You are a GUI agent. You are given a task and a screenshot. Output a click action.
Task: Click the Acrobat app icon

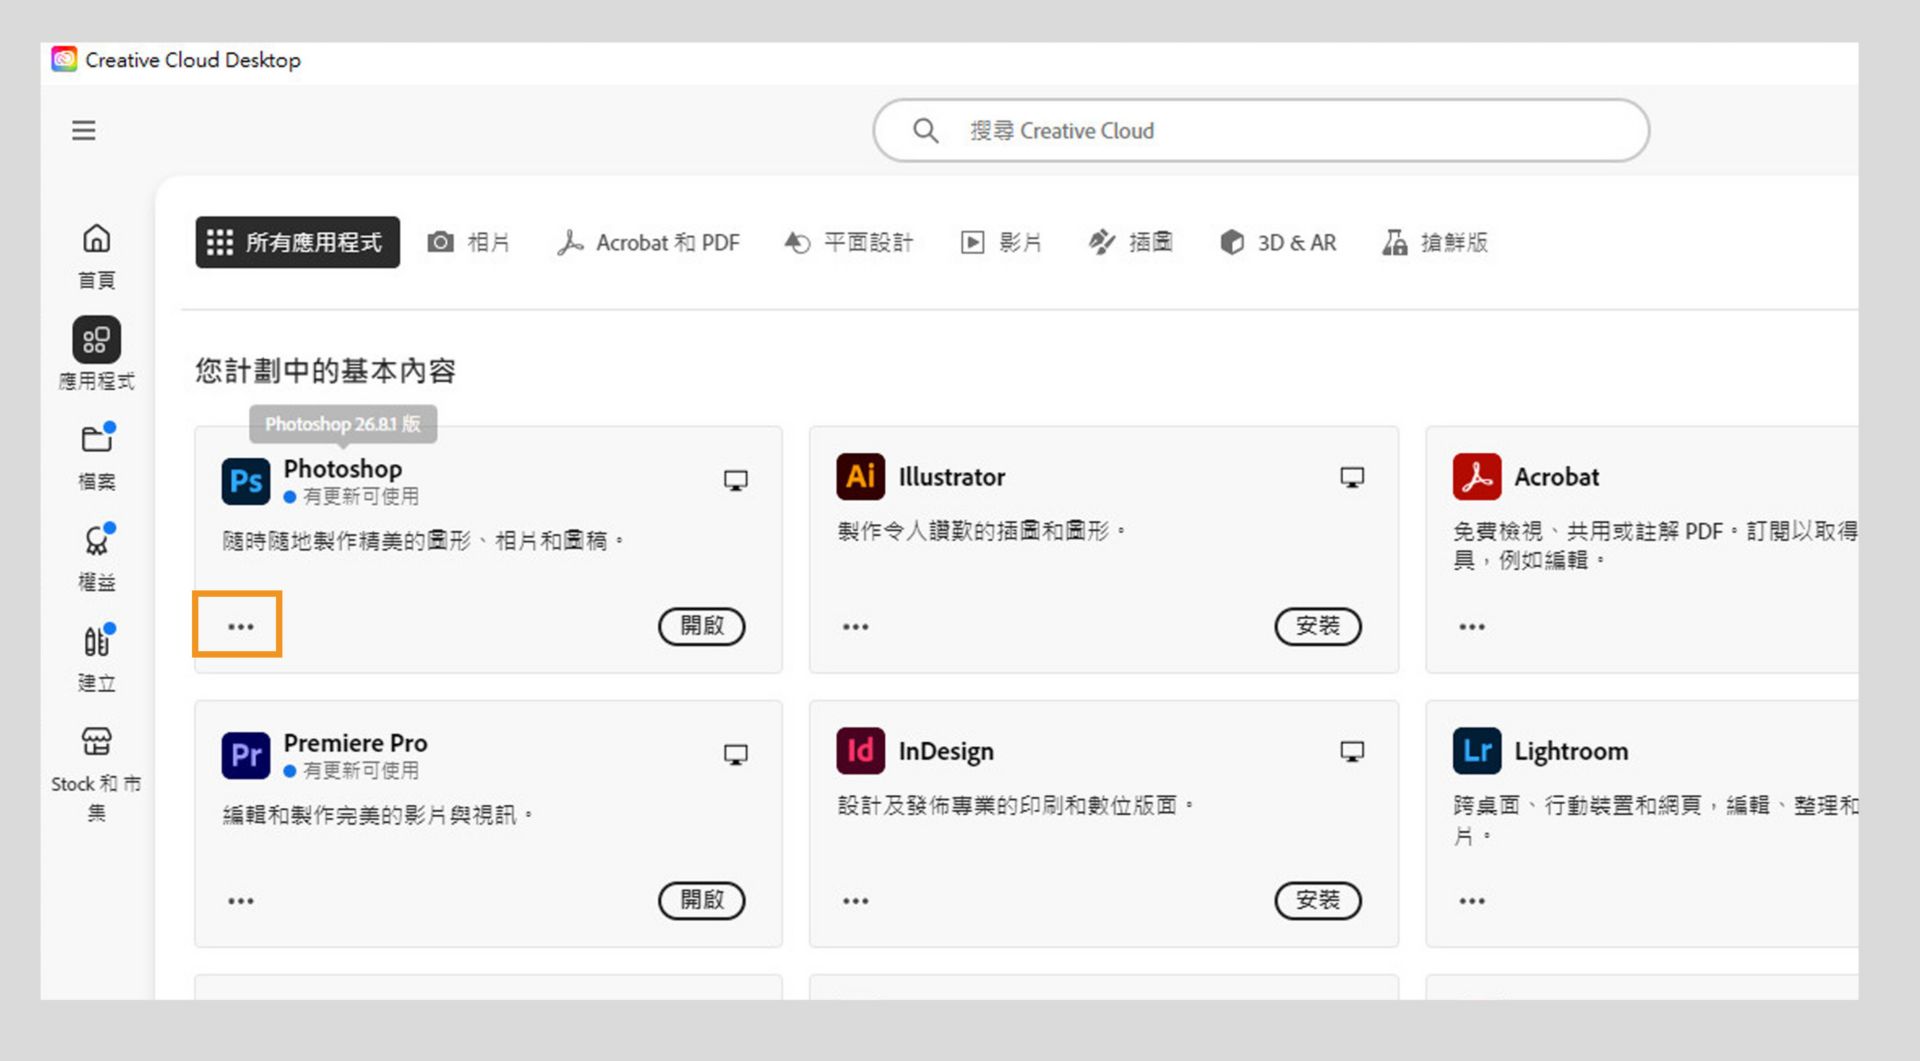[x=1477, y=477]
